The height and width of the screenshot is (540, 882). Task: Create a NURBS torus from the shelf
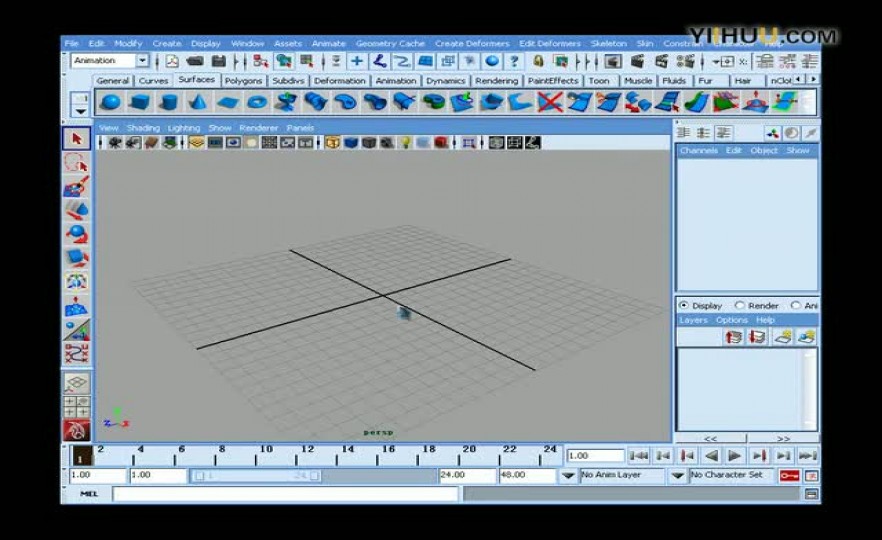tap(257, 102)
